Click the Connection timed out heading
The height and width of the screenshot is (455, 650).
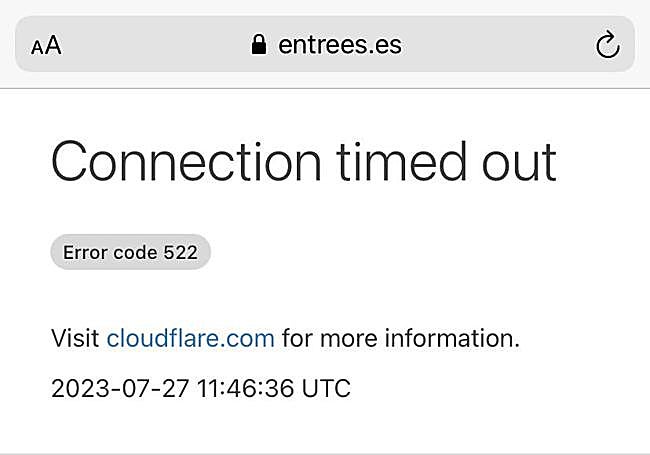click(x=303, y=161)
